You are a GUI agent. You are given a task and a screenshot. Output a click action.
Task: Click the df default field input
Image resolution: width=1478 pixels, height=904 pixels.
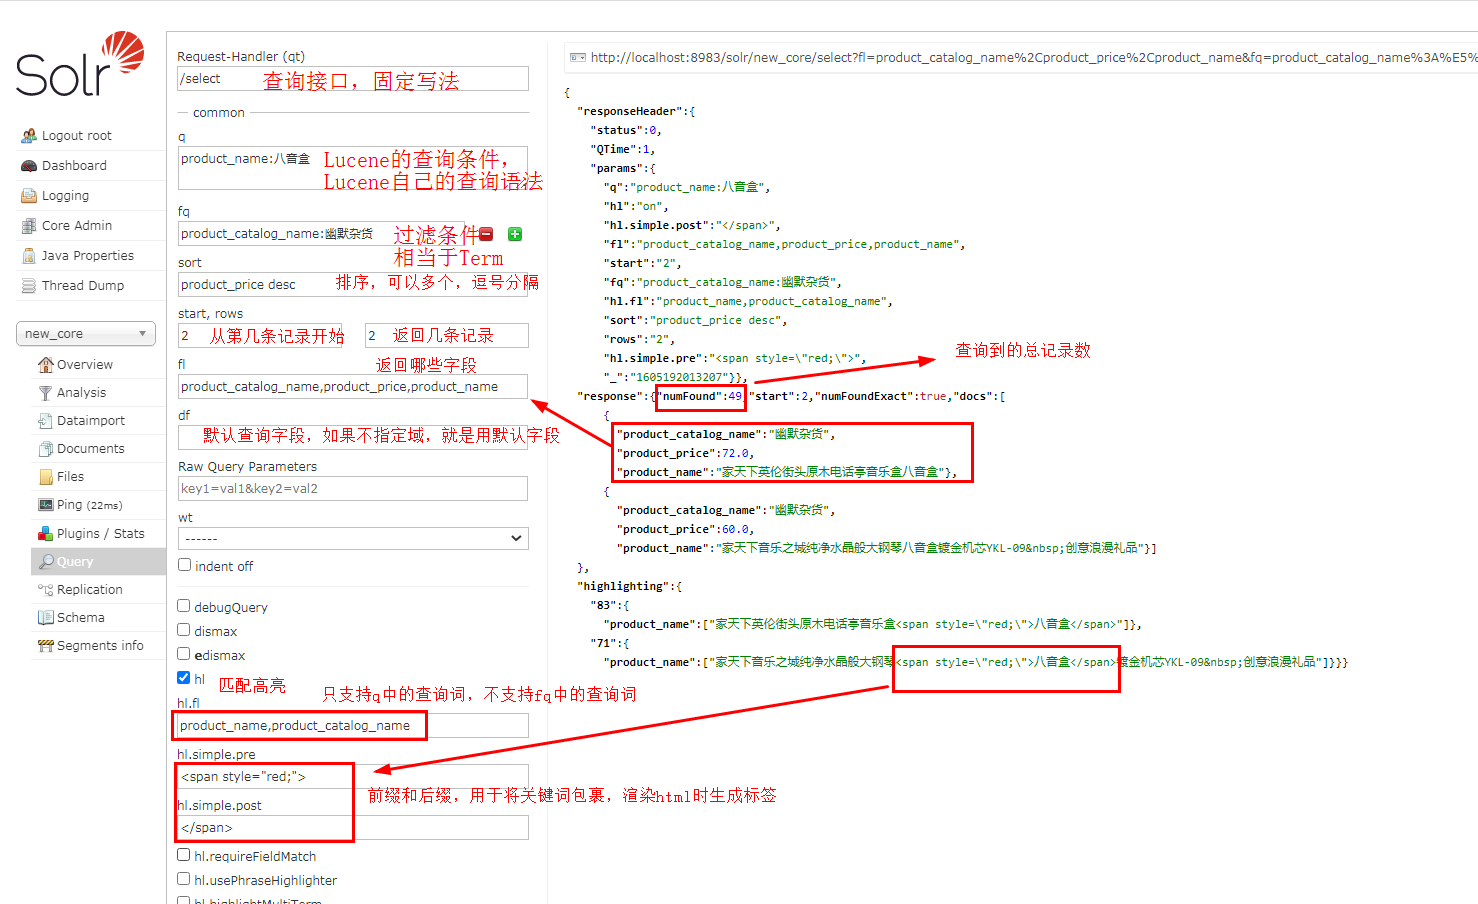tap(353, 437)
